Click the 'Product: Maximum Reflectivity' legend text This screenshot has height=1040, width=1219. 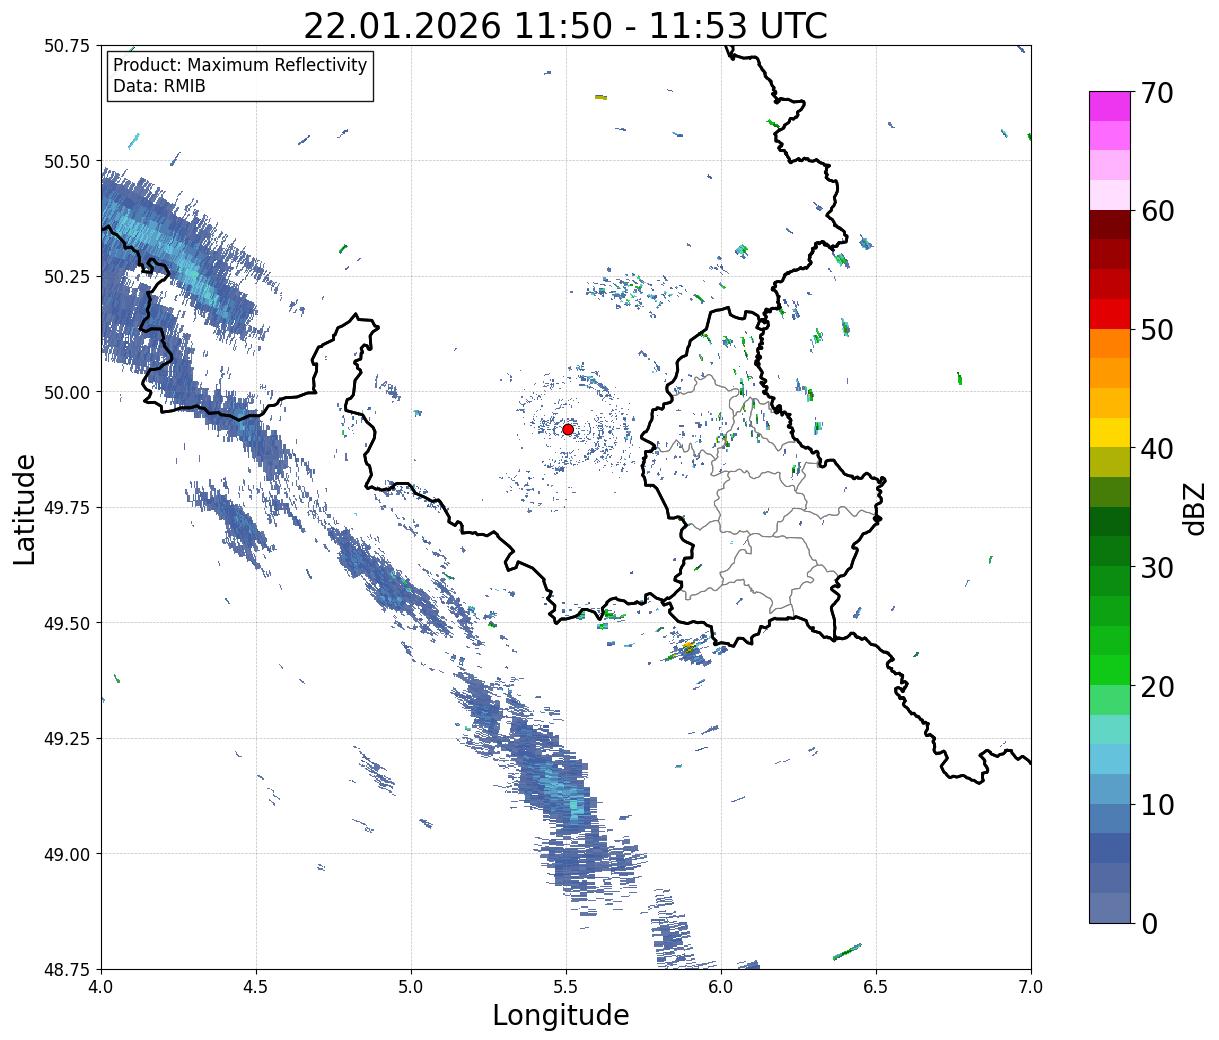pos(240,65)
